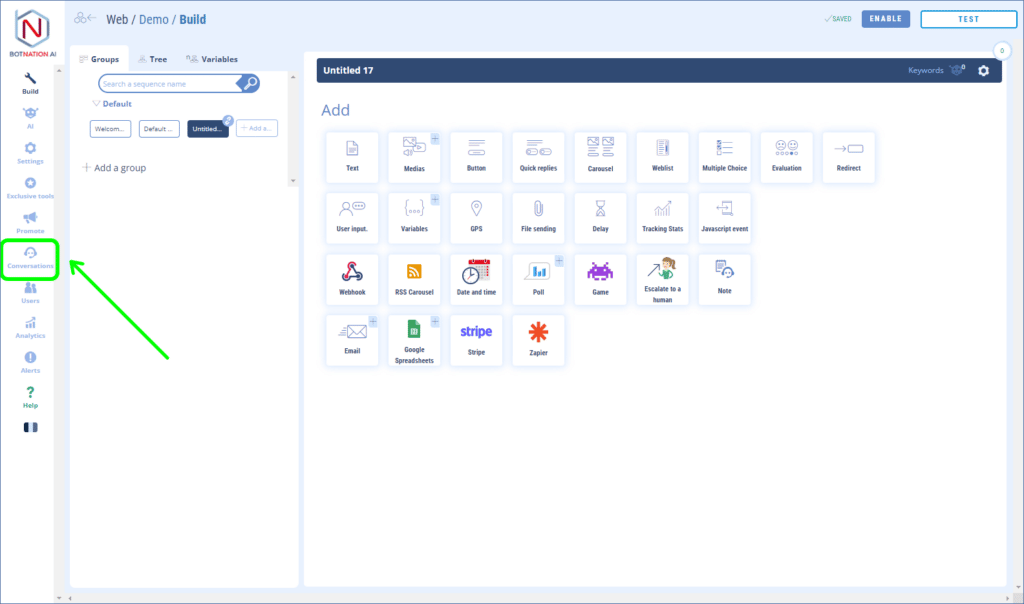
Task: Add a Webhook element
Action: [x=352, y=279]
